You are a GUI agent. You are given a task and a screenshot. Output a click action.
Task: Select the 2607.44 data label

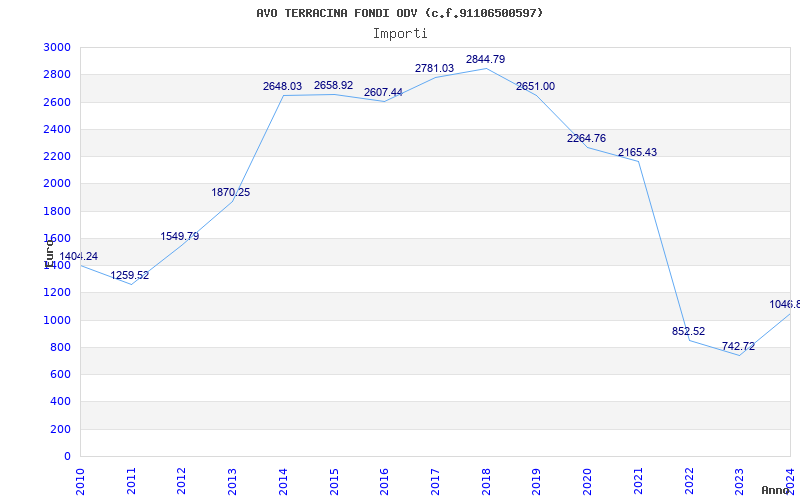[x=383, y=92]
